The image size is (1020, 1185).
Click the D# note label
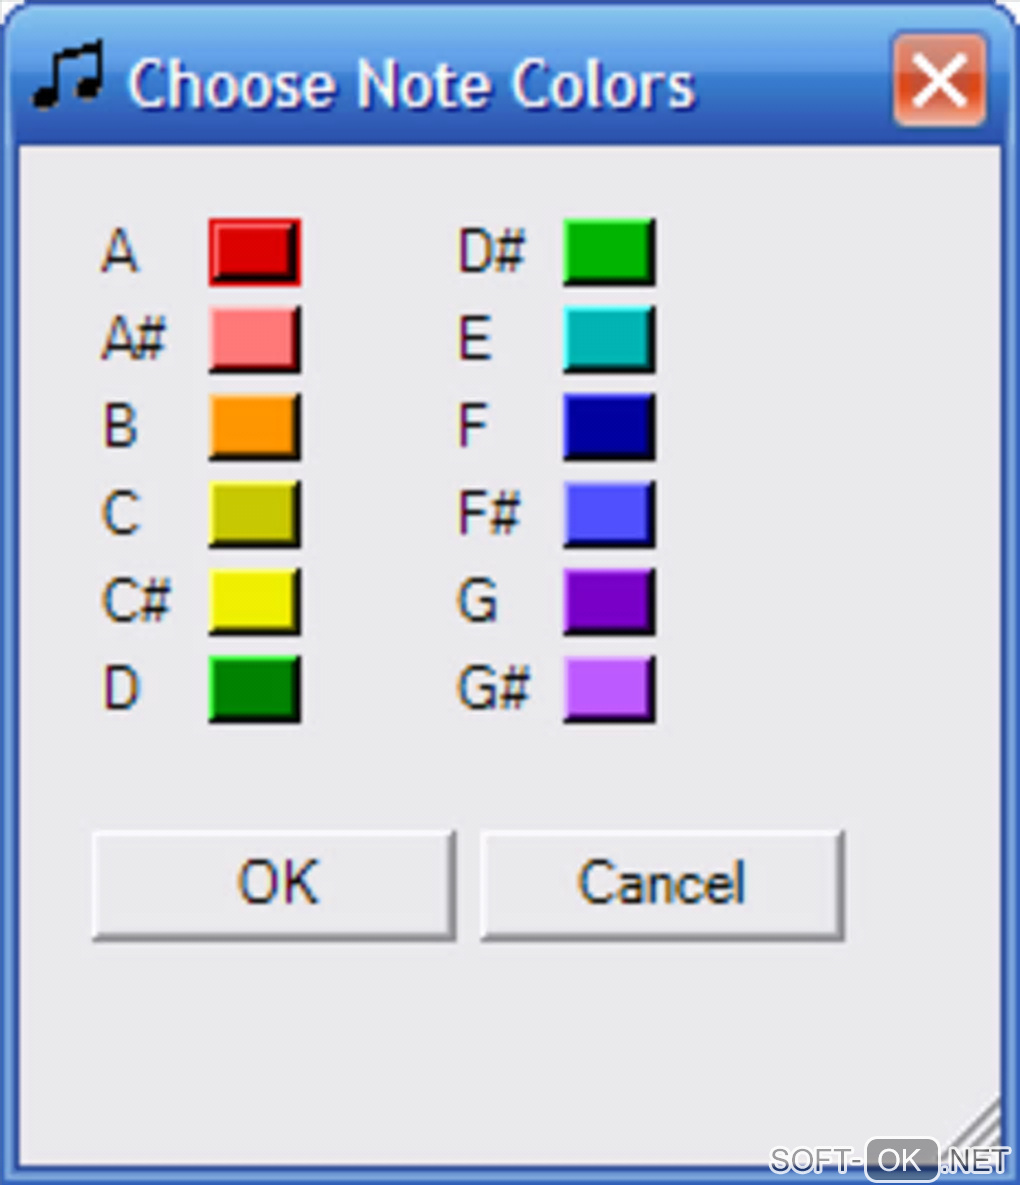(491, 252)
